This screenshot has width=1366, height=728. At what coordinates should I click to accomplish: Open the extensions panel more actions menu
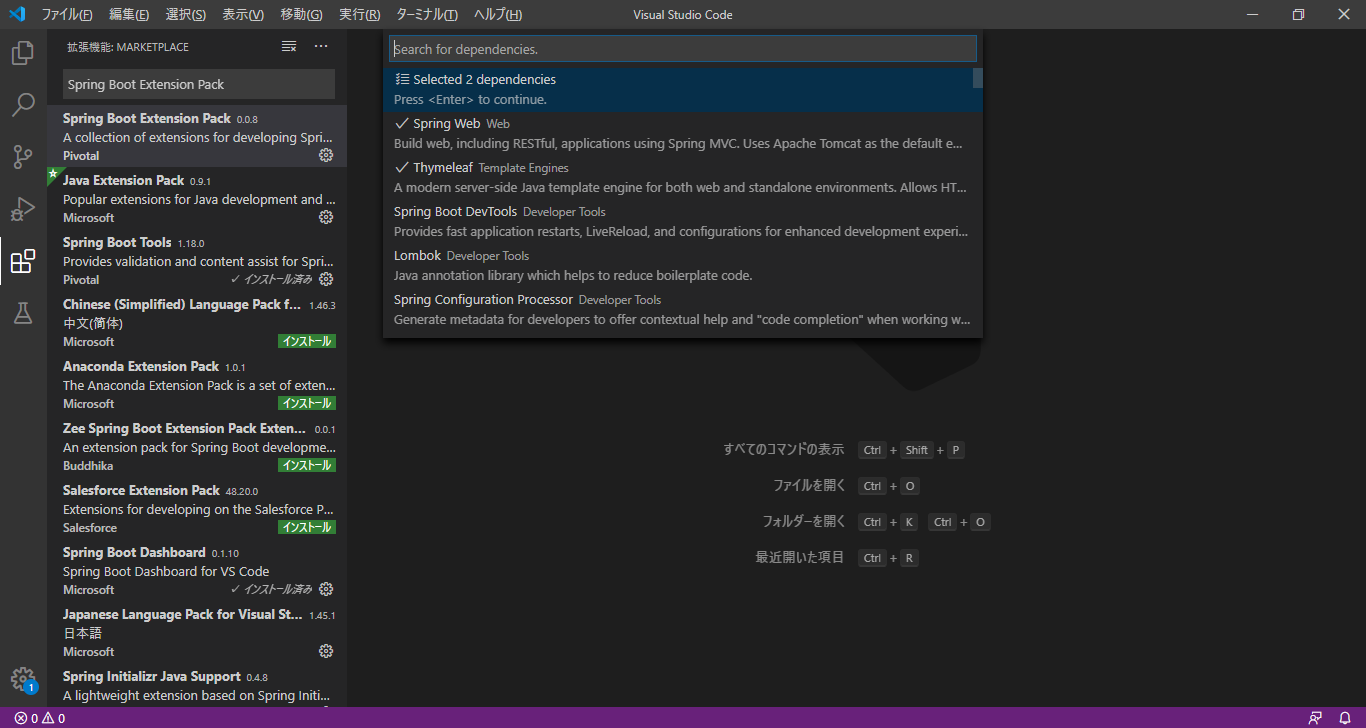[321, 47]
